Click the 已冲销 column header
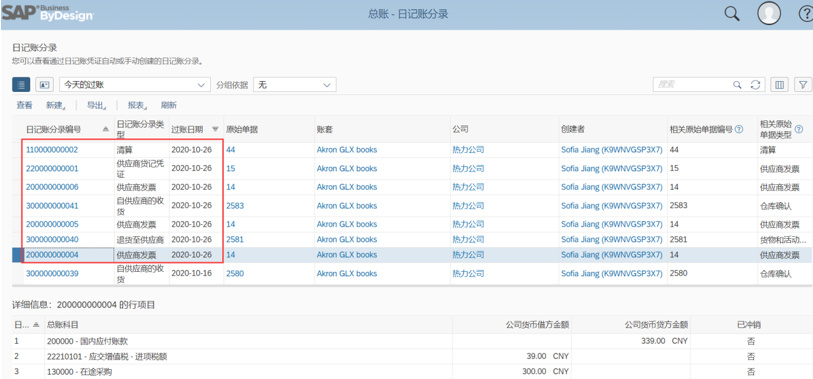This screenshot has width=813, height=379. point(750,325)
